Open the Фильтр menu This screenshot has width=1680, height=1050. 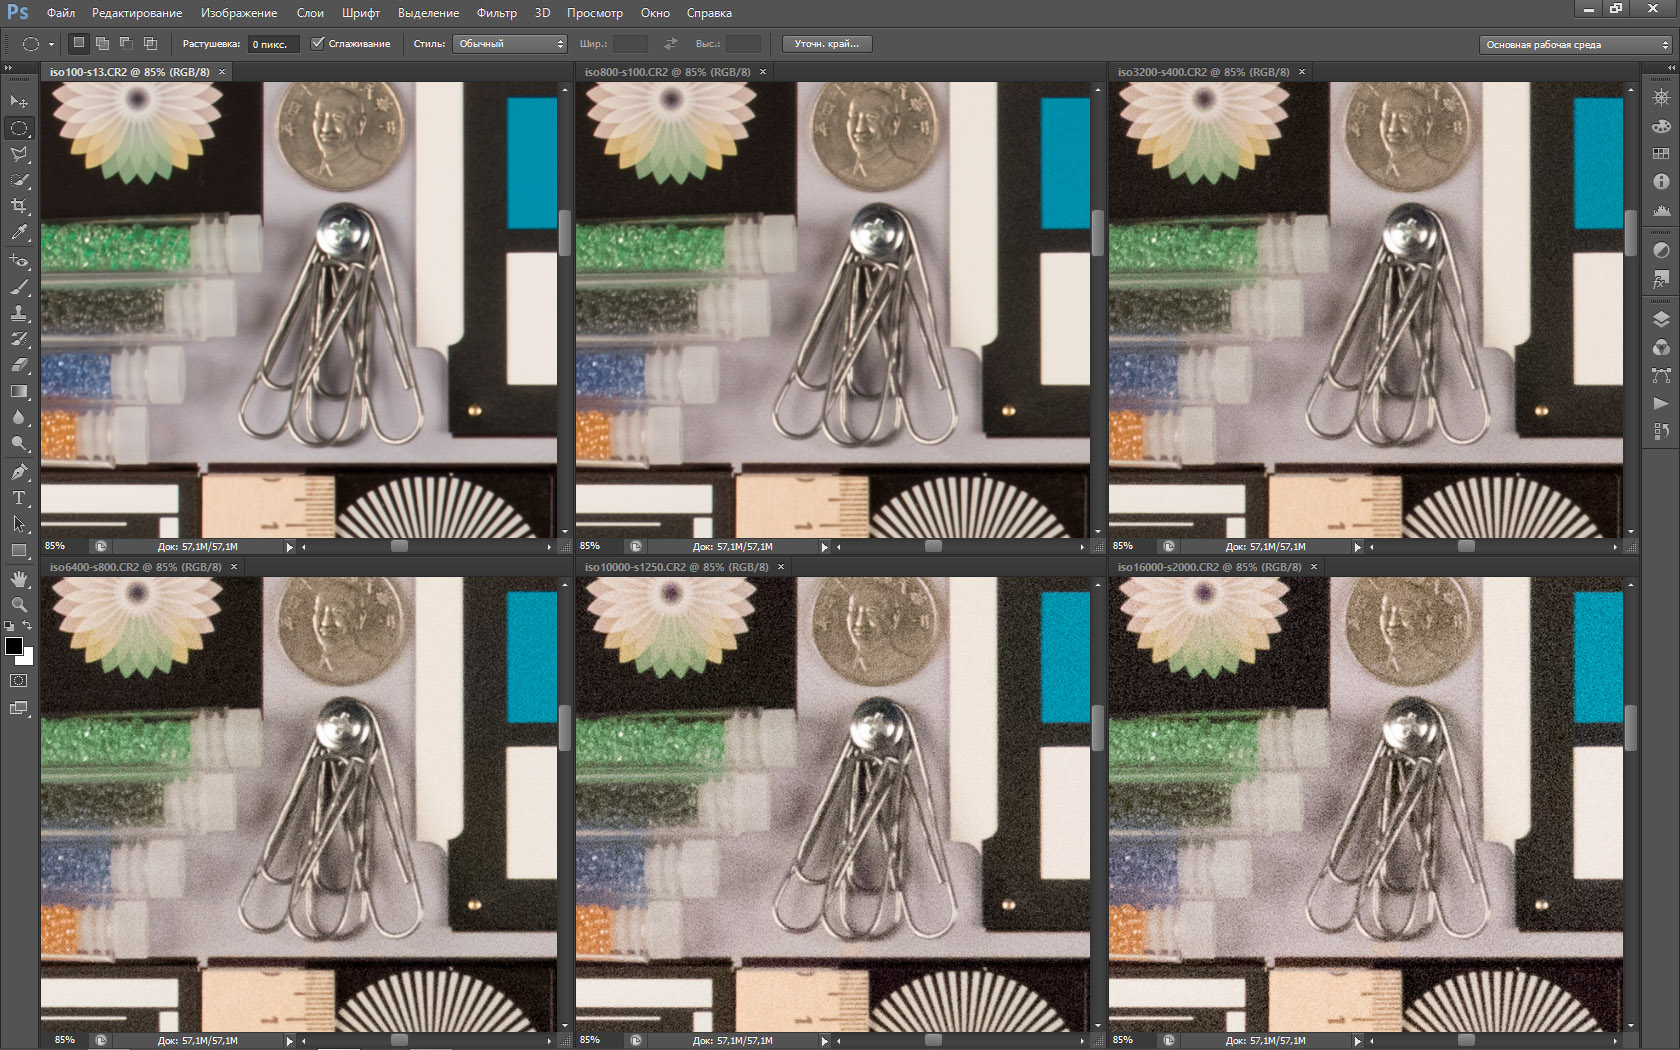point(497,13)
